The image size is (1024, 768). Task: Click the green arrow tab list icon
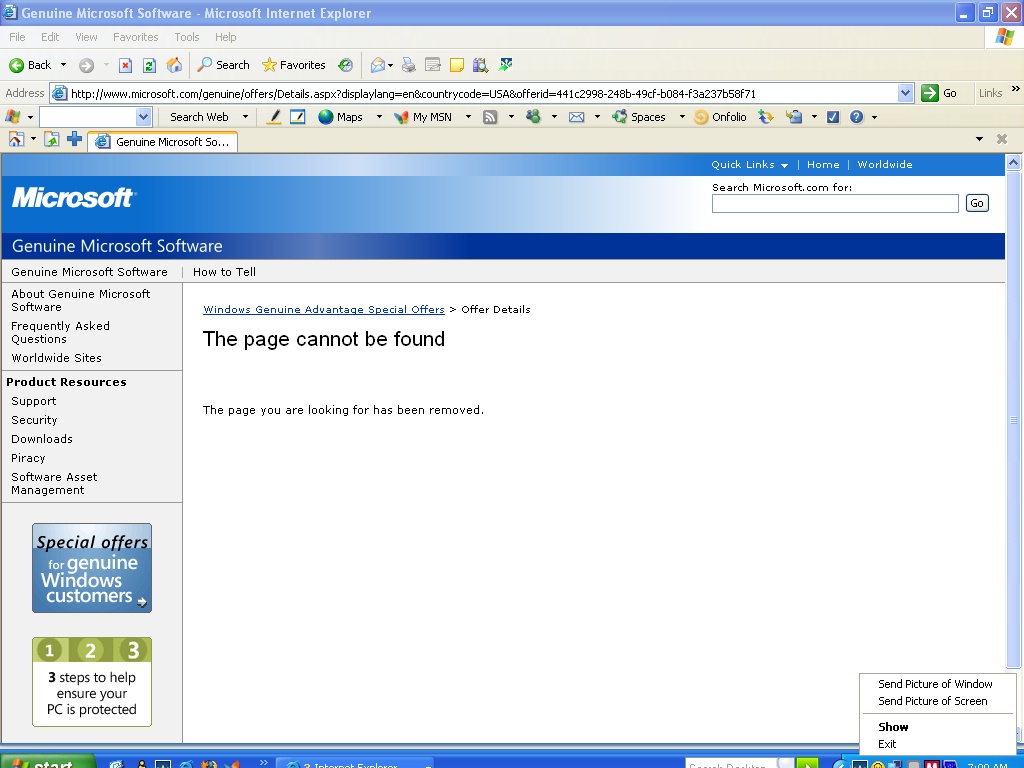click(x=52, y=139)
